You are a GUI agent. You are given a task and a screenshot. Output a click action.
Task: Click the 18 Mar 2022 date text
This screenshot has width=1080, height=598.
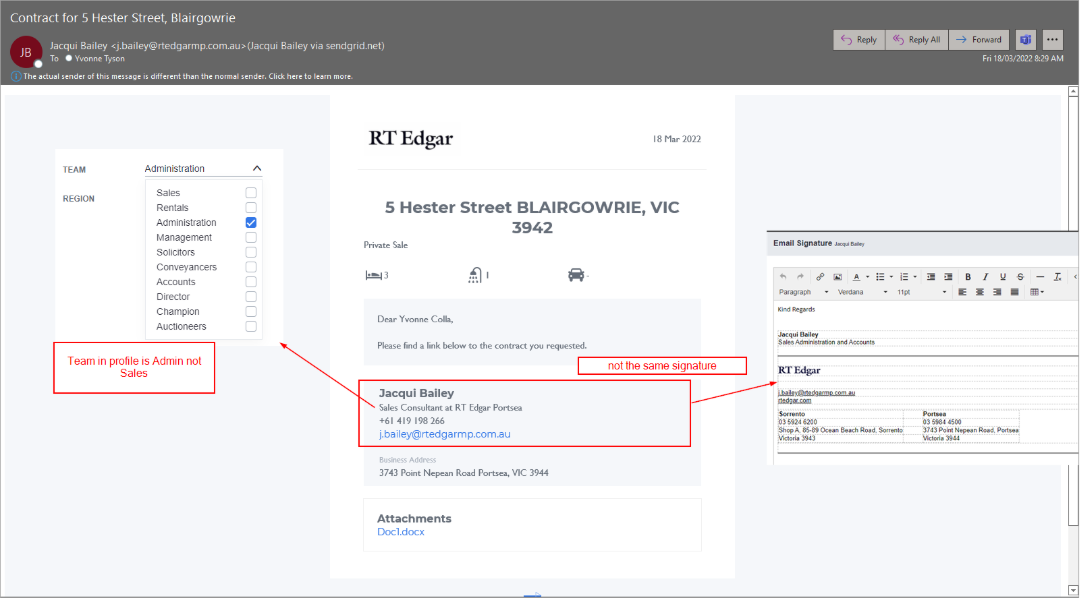pyautogui.click(x=676, y=139)
